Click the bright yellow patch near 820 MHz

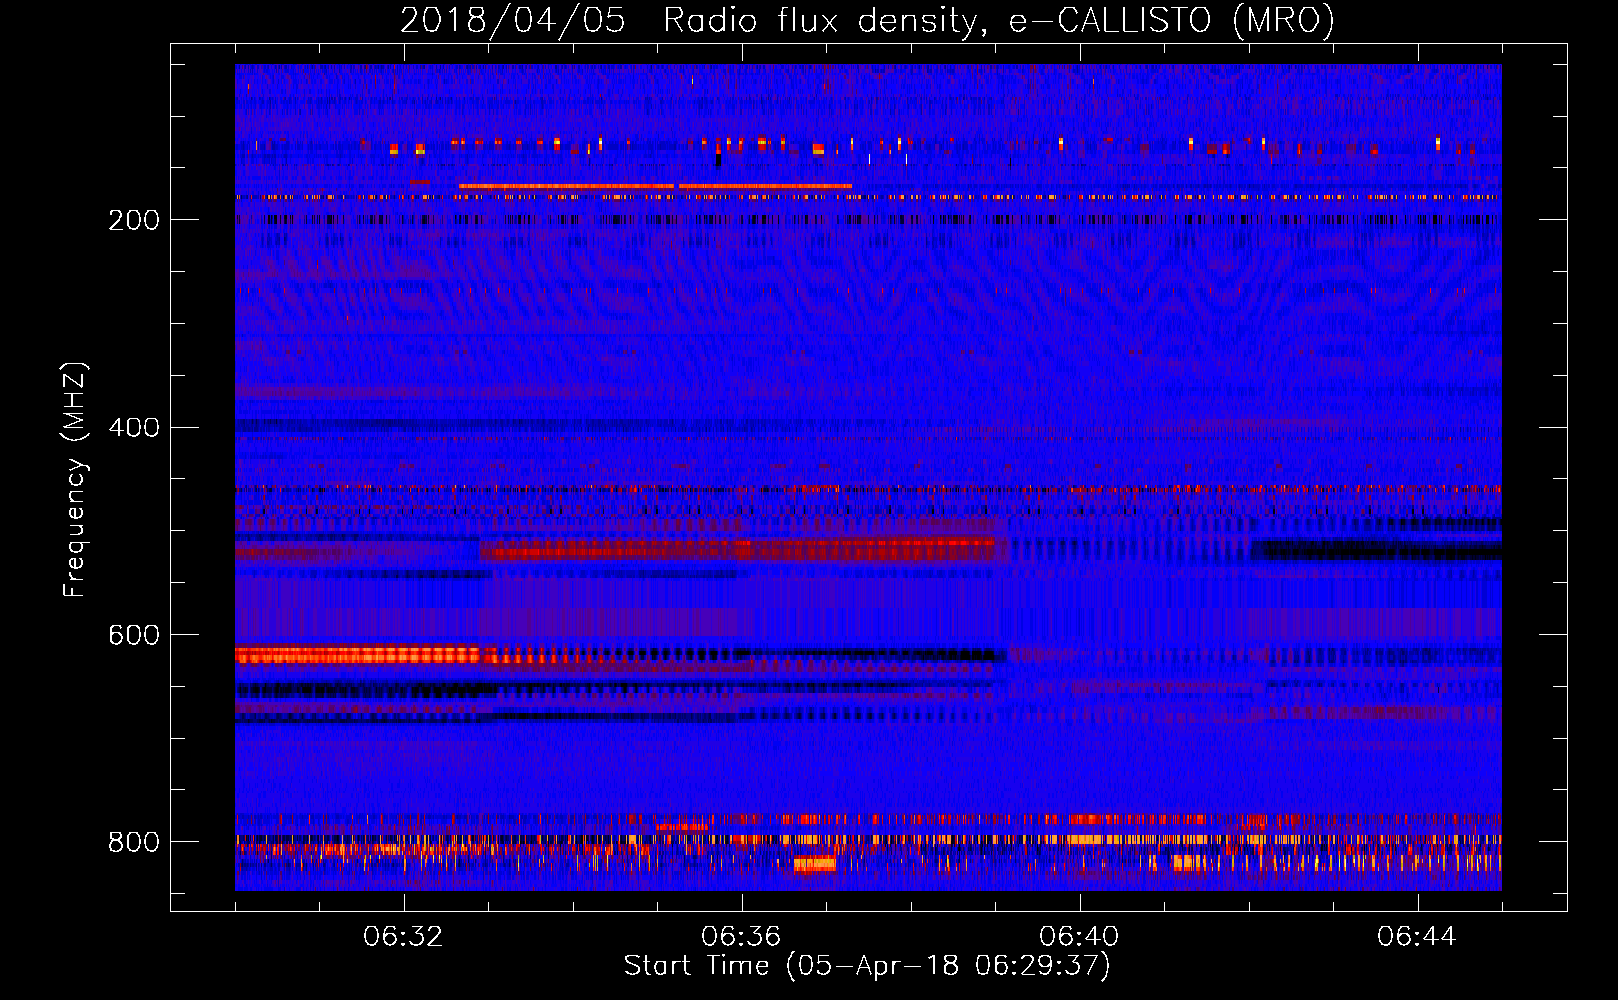click(814, 864)
